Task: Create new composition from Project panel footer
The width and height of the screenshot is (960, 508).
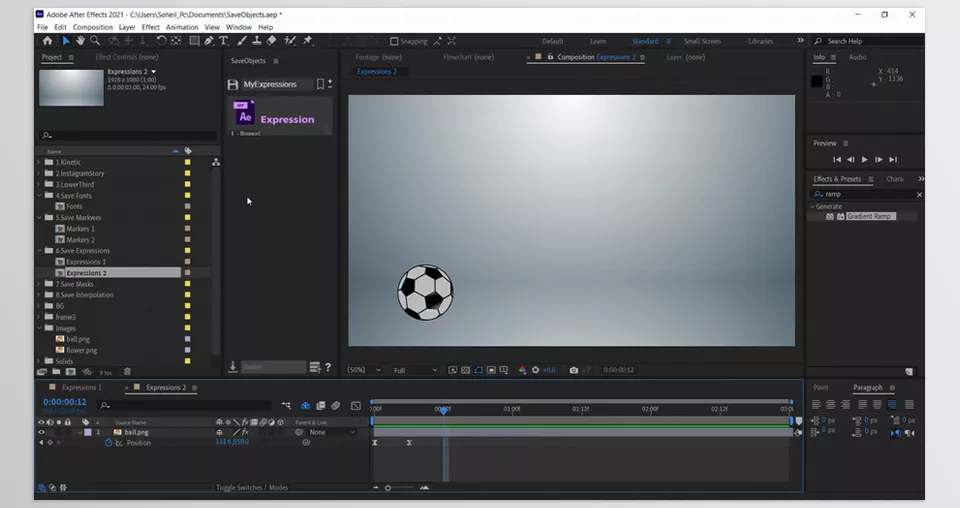Action: click(70, 372)
